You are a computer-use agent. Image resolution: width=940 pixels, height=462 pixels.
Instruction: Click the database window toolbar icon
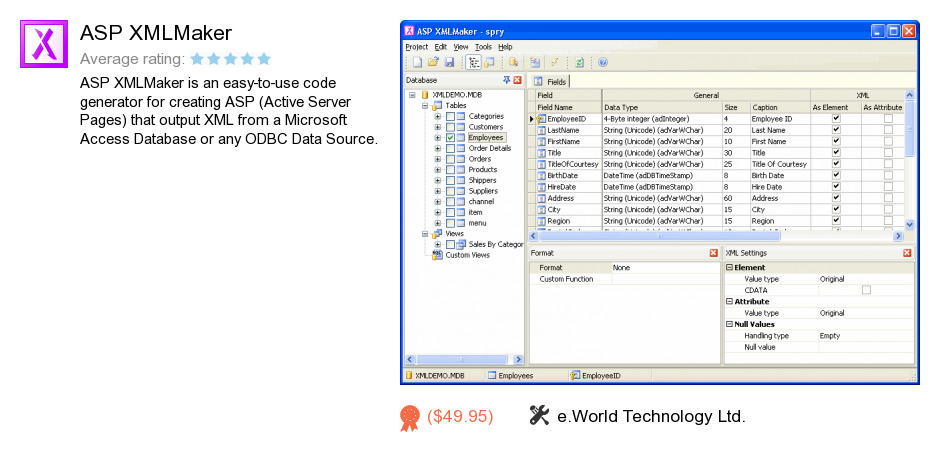pyautogui.click(x=489, y=62)
